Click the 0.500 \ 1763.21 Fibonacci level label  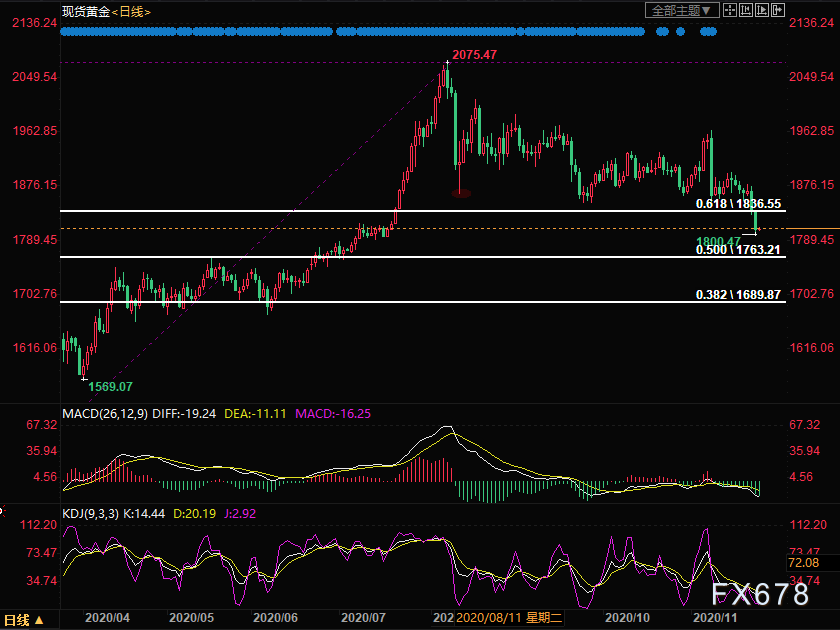(738, 250)
